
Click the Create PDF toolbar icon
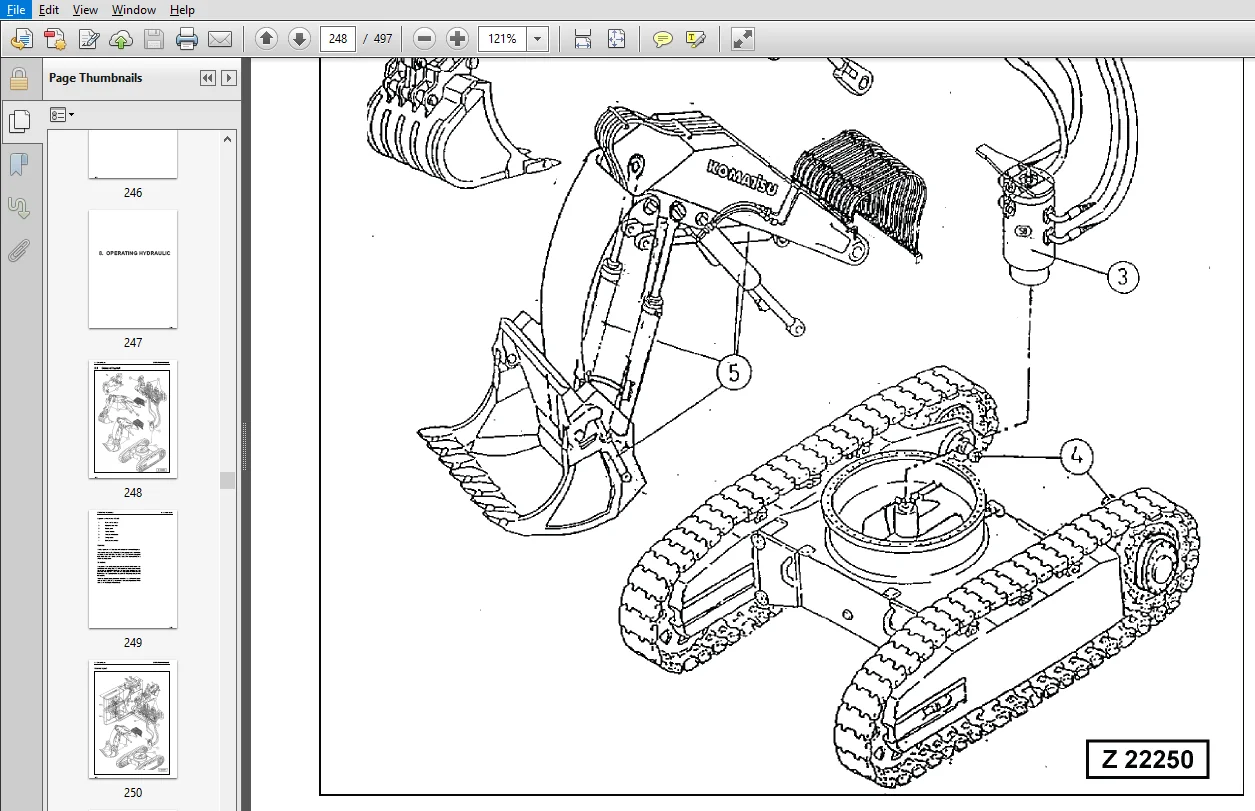click(x=55, y=39)
